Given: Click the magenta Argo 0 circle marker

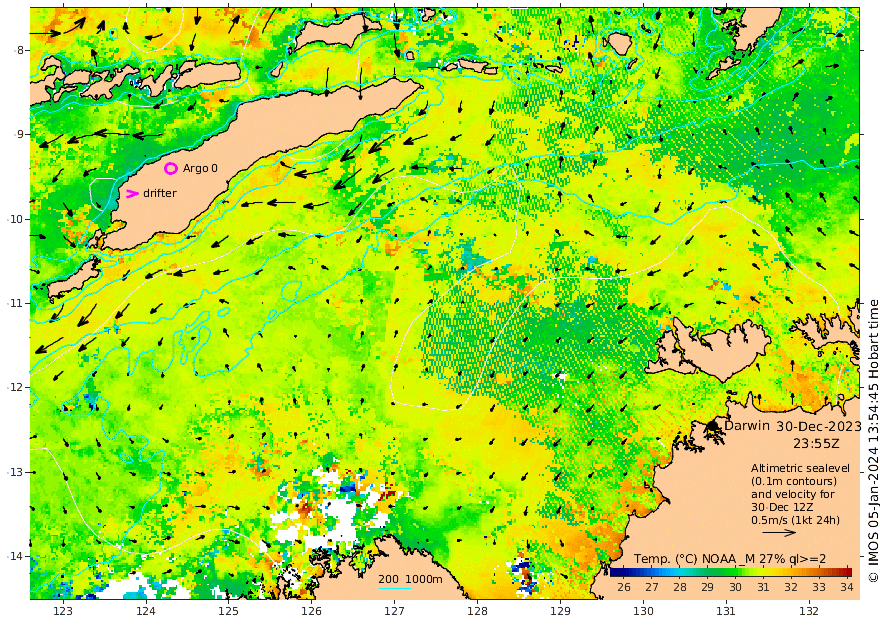Looking at the screenshot, I should 171,168.
